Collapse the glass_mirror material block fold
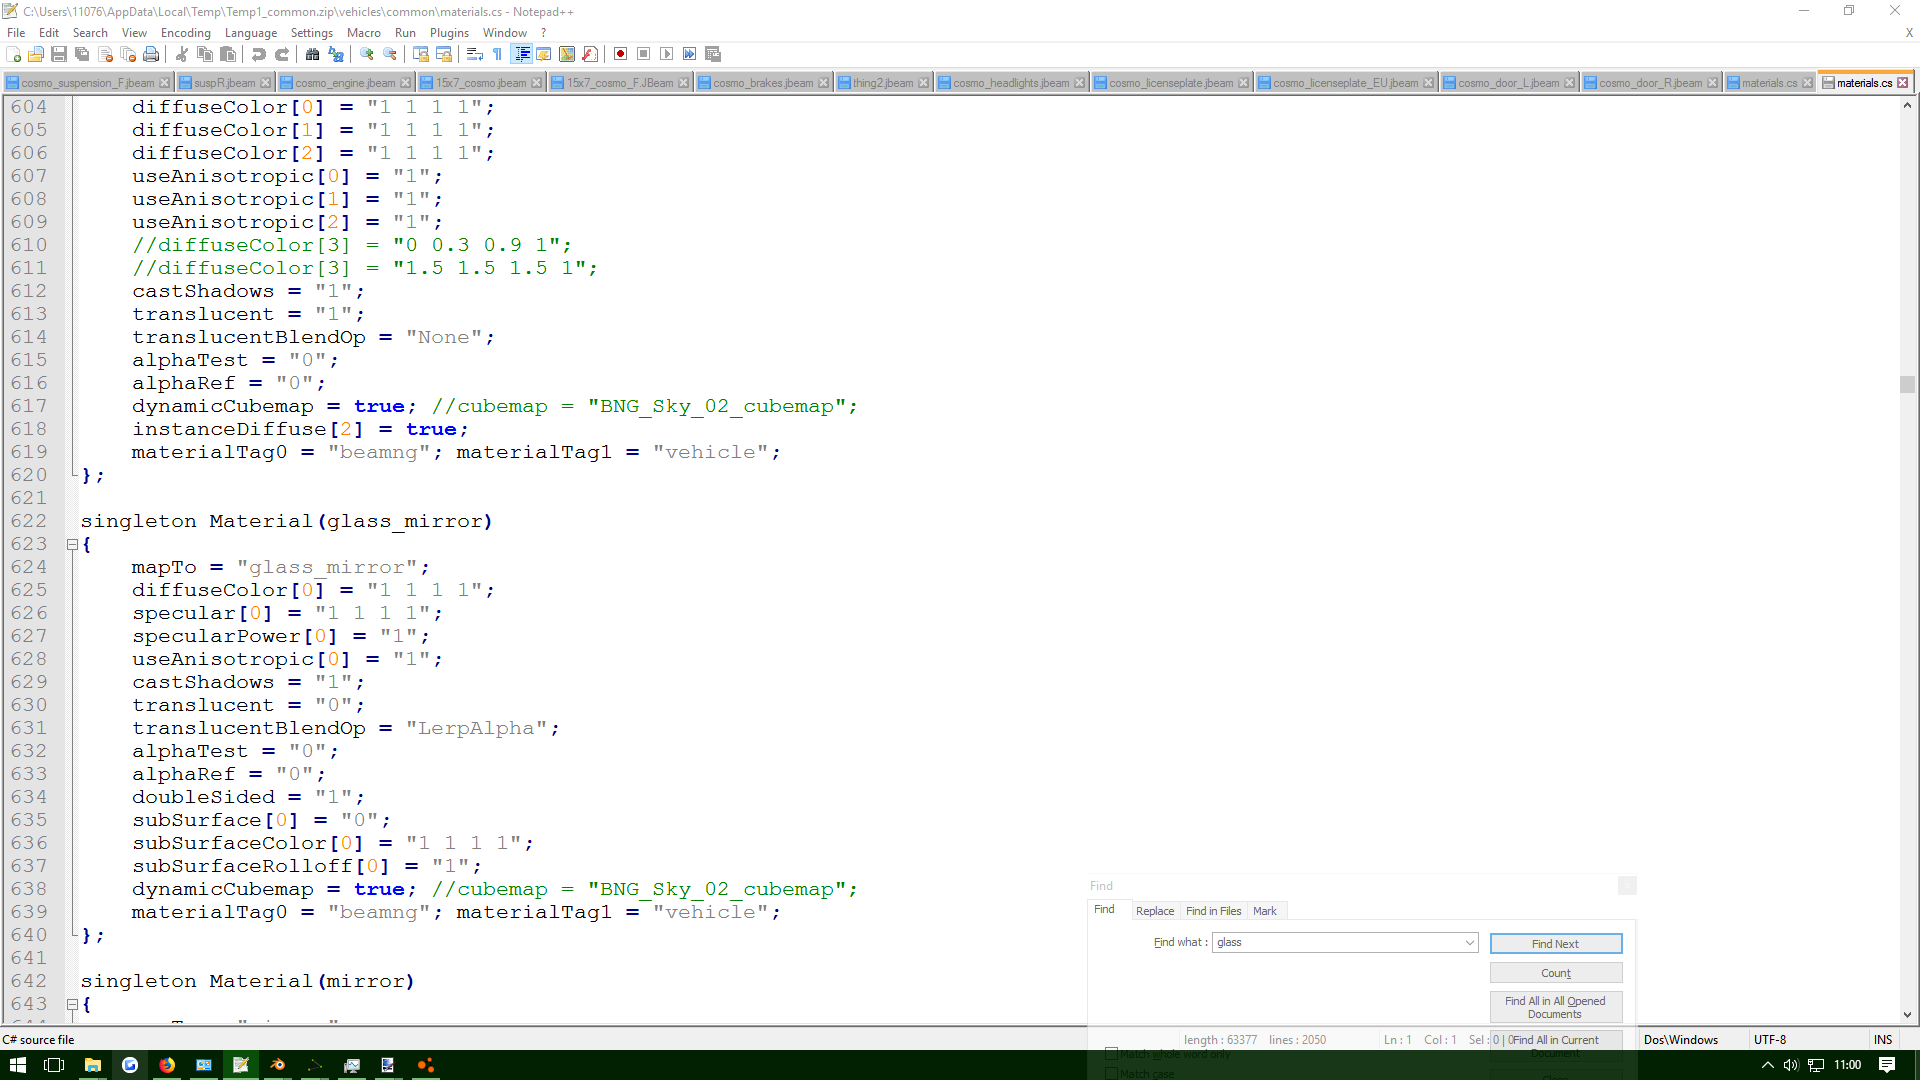The image size is (1920, 1080). 72,545
